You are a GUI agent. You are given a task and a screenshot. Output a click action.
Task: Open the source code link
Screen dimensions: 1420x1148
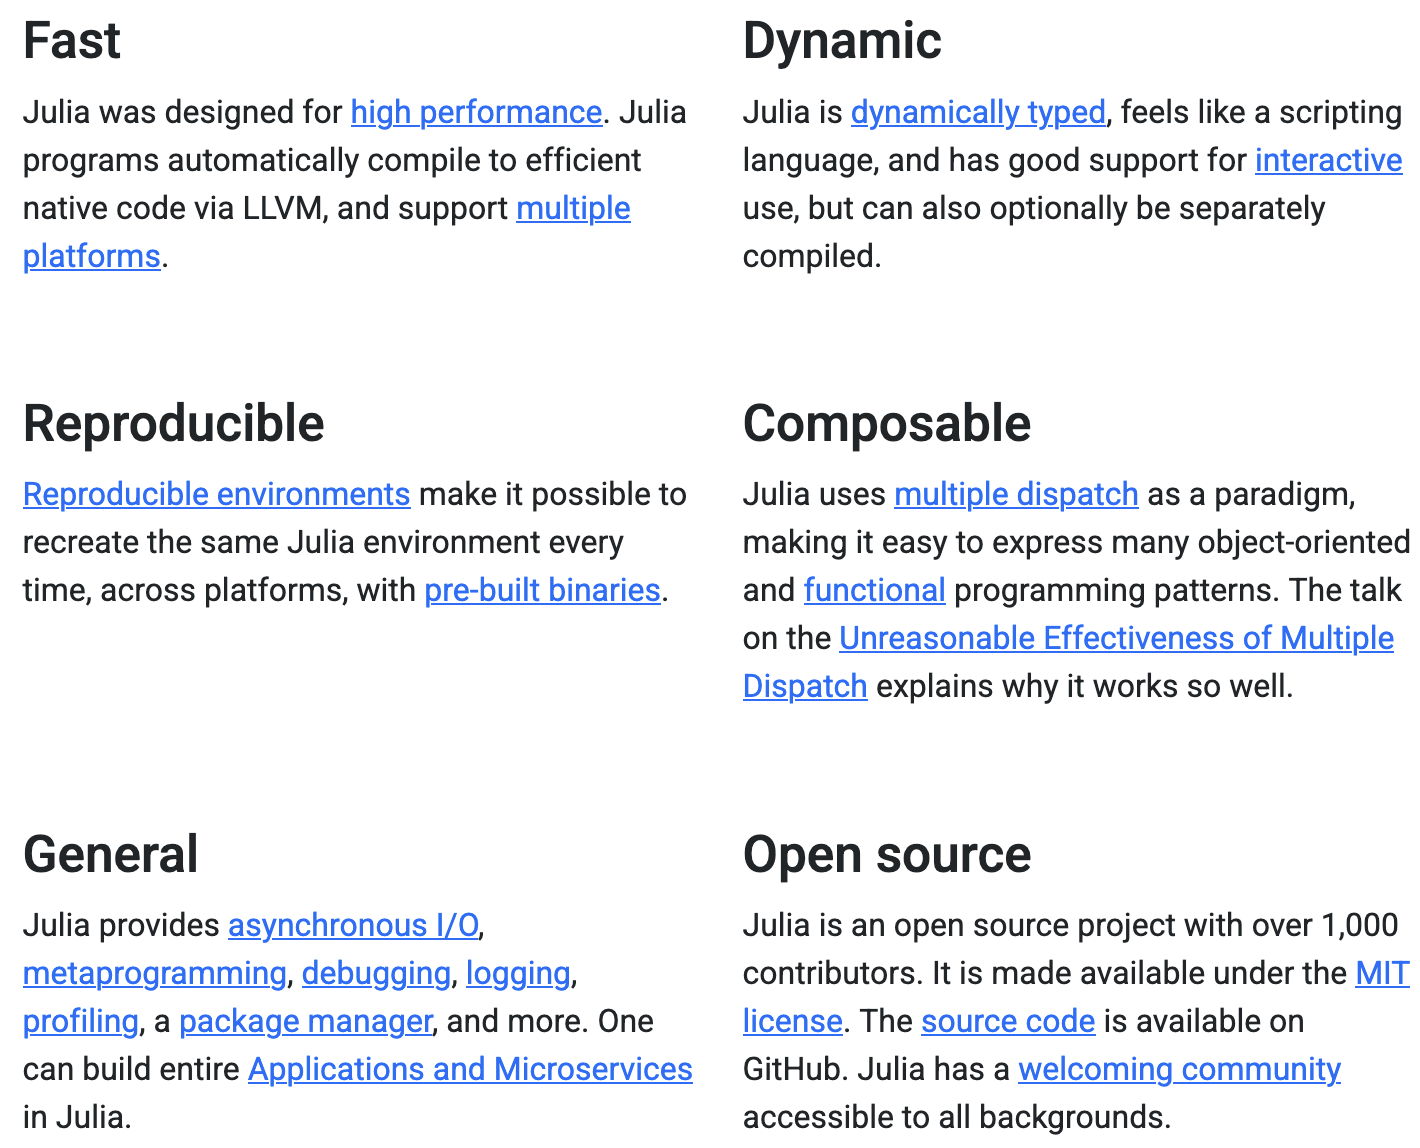pyautogui.click(x=1008, y=1021)
